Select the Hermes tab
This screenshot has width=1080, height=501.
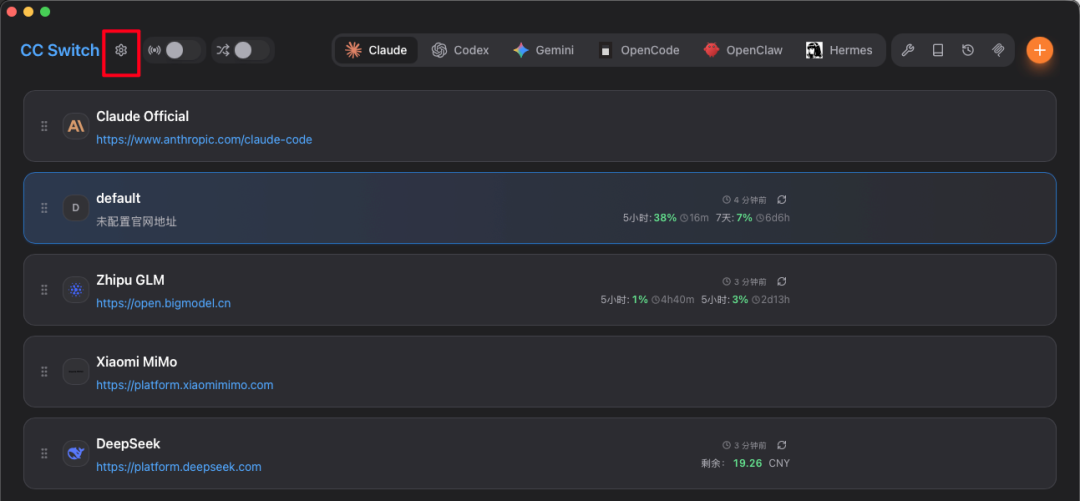[x=839, y=50]
